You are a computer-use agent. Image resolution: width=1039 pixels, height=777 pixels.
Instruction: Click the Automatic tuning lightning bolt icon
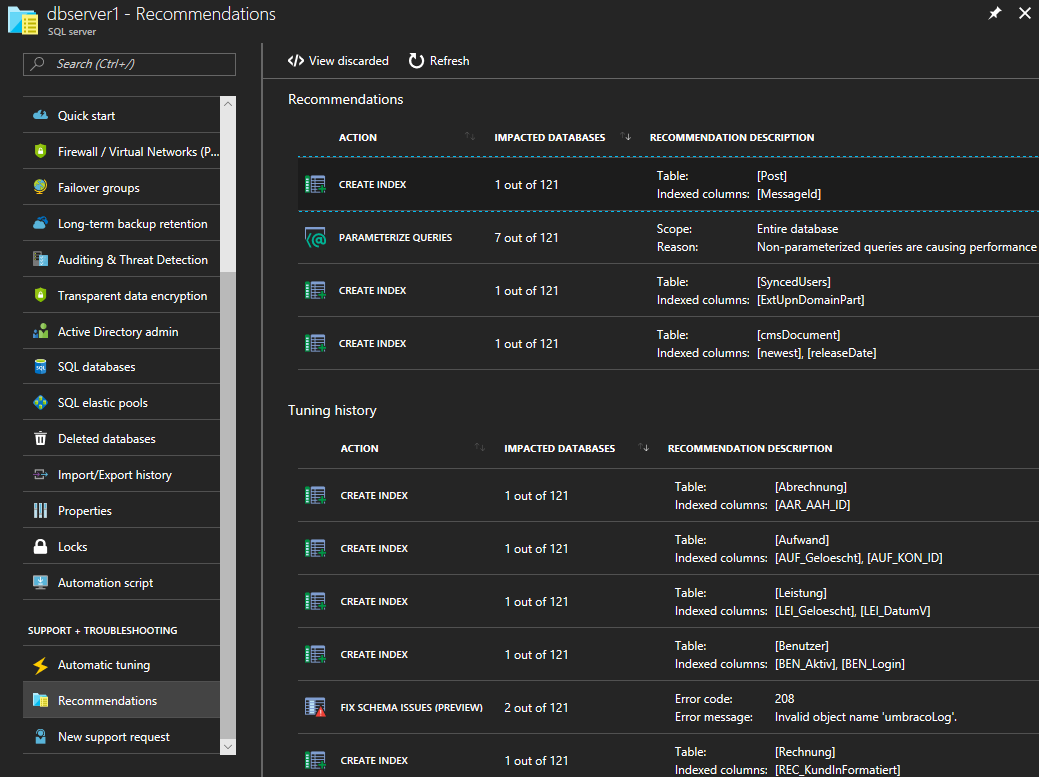[x=40, y=665]
